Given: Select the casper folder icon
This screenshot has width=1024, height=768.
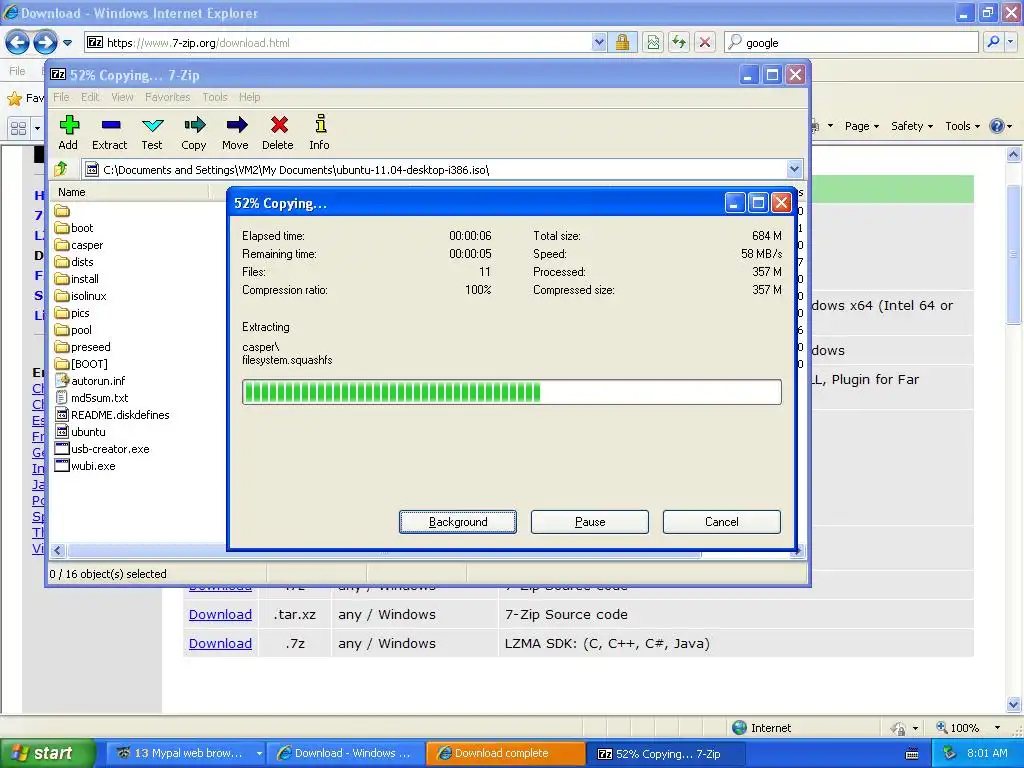Looking at the screenshot, I should coord(62,245).
